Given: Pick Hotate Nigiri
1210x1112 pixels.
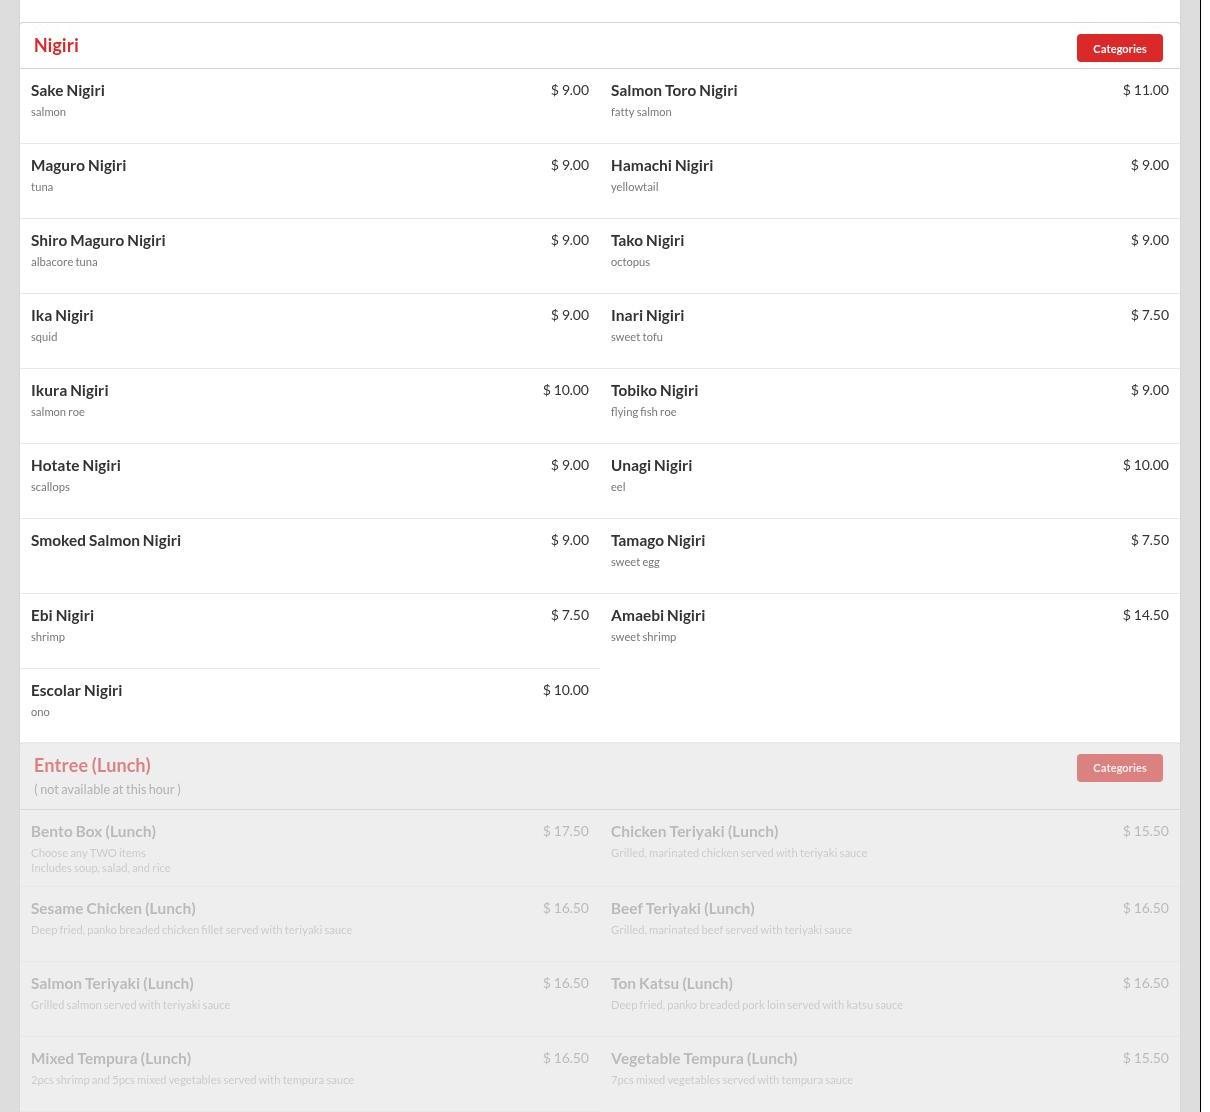Looking at the screenshot, I should pyautogui.click(x=310, y=481).
